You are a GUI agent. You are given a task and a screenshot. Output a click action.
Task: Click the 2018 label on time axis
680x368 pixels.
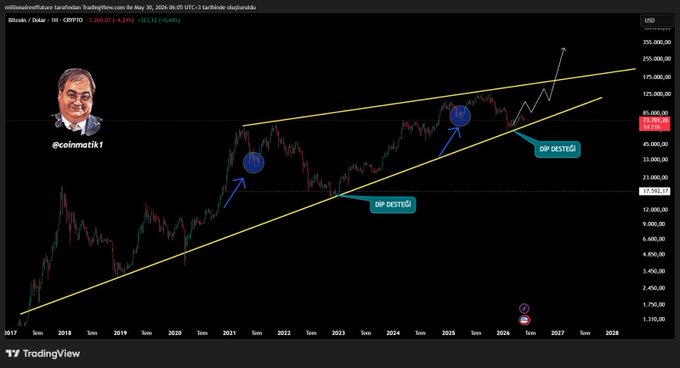pyautogui.click(x=65, y=333)
